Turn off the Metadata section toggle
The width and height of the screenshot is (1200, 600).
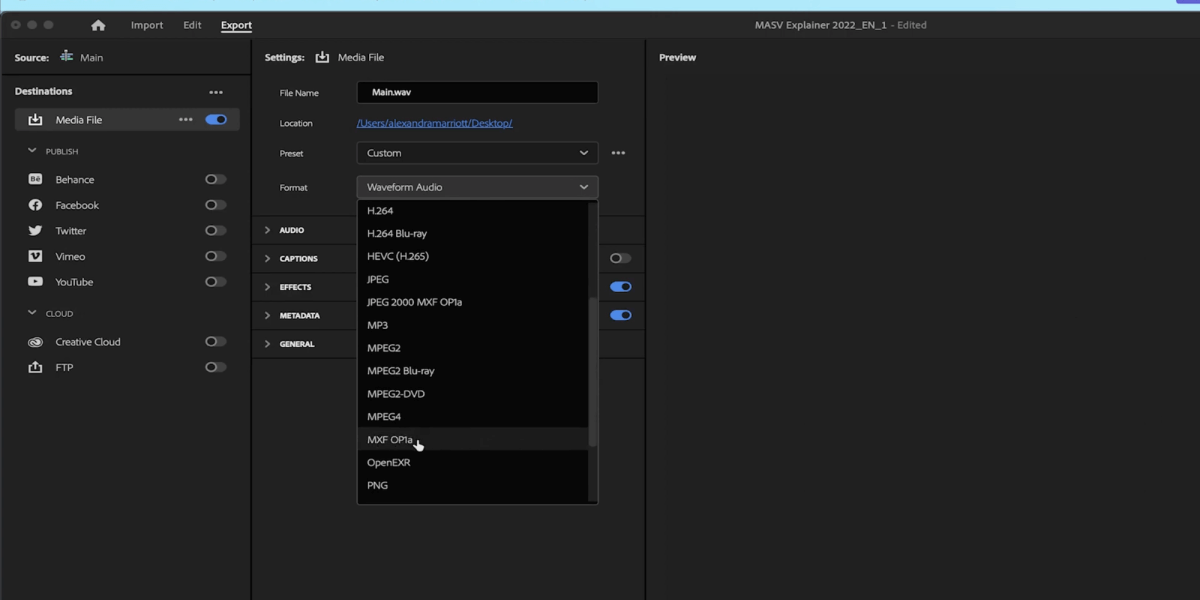pos(621,315)
